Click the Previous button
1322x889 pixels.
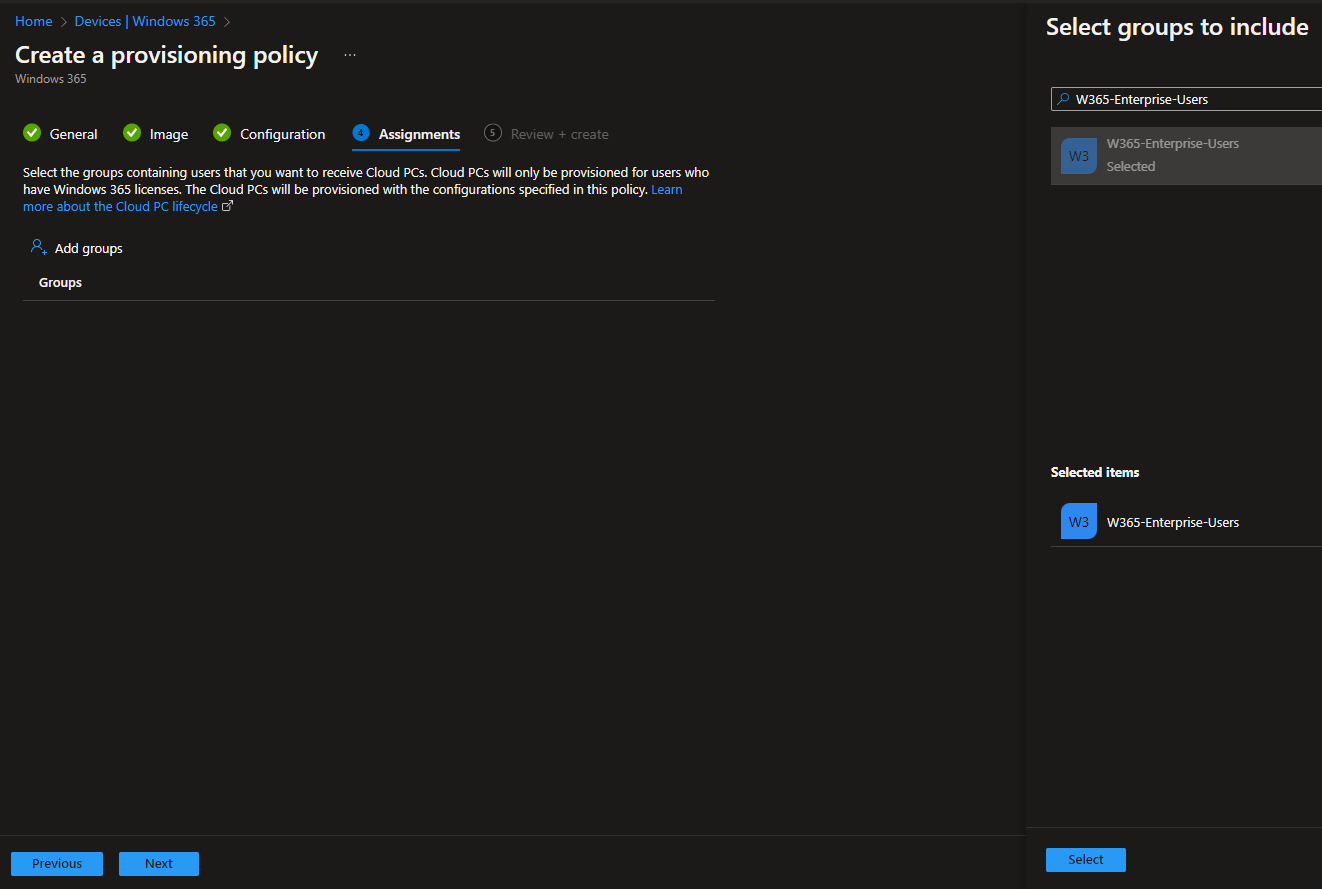[x=57, y=864]
